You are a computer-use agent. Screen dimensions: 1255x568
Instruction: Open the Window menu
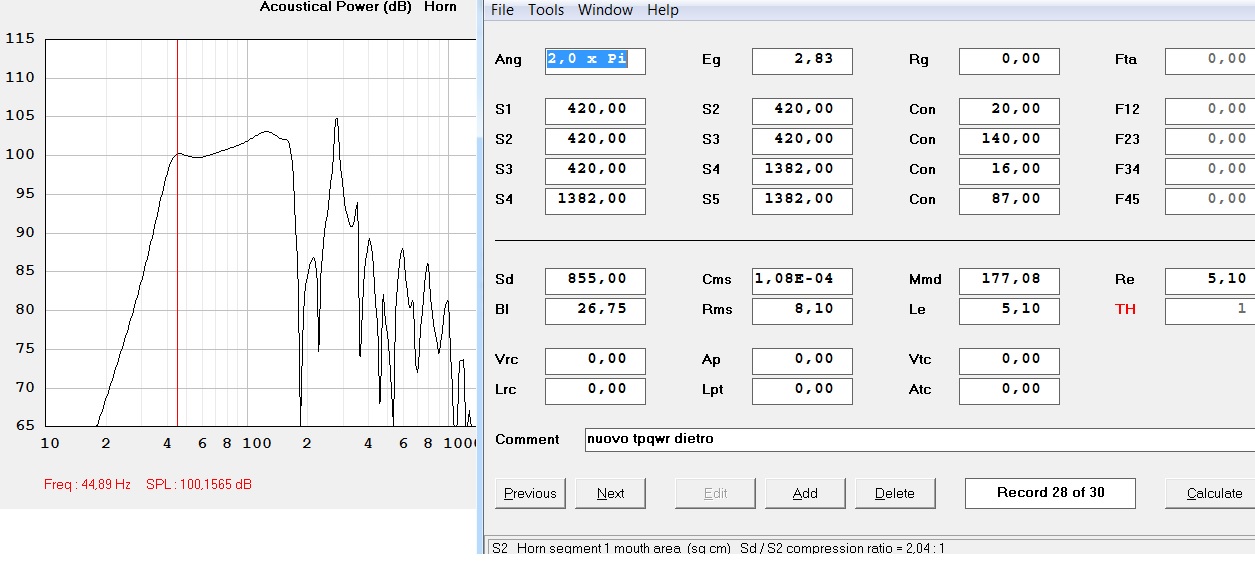[605, 10]
